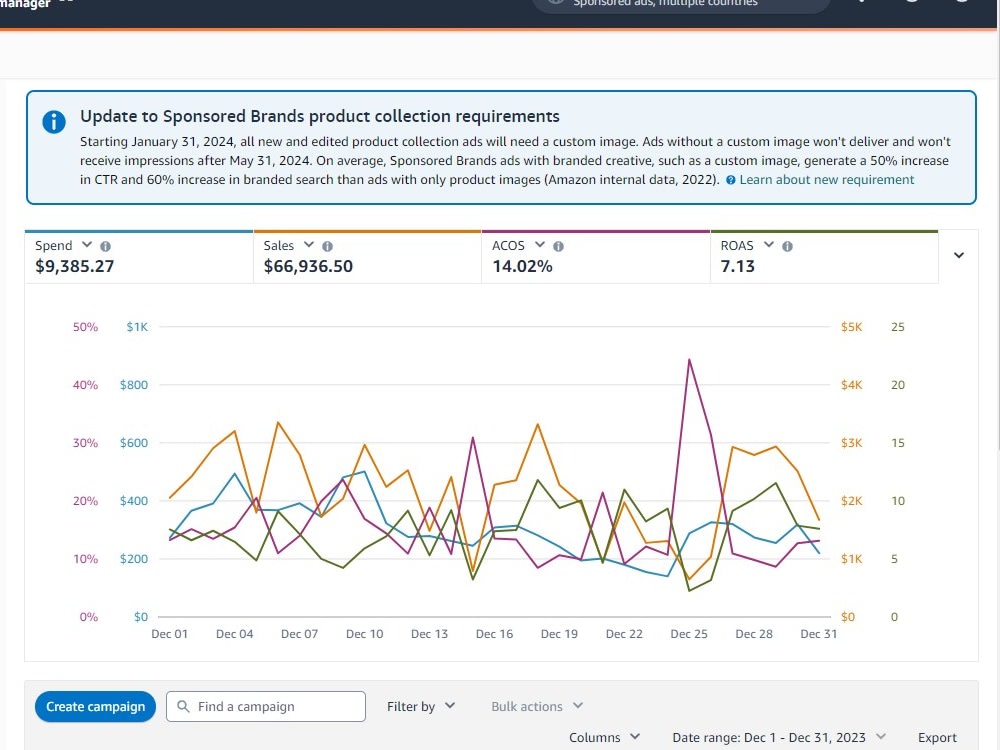
Task: Open the Sales metric dropdown arrow
Action: point(309,245)
